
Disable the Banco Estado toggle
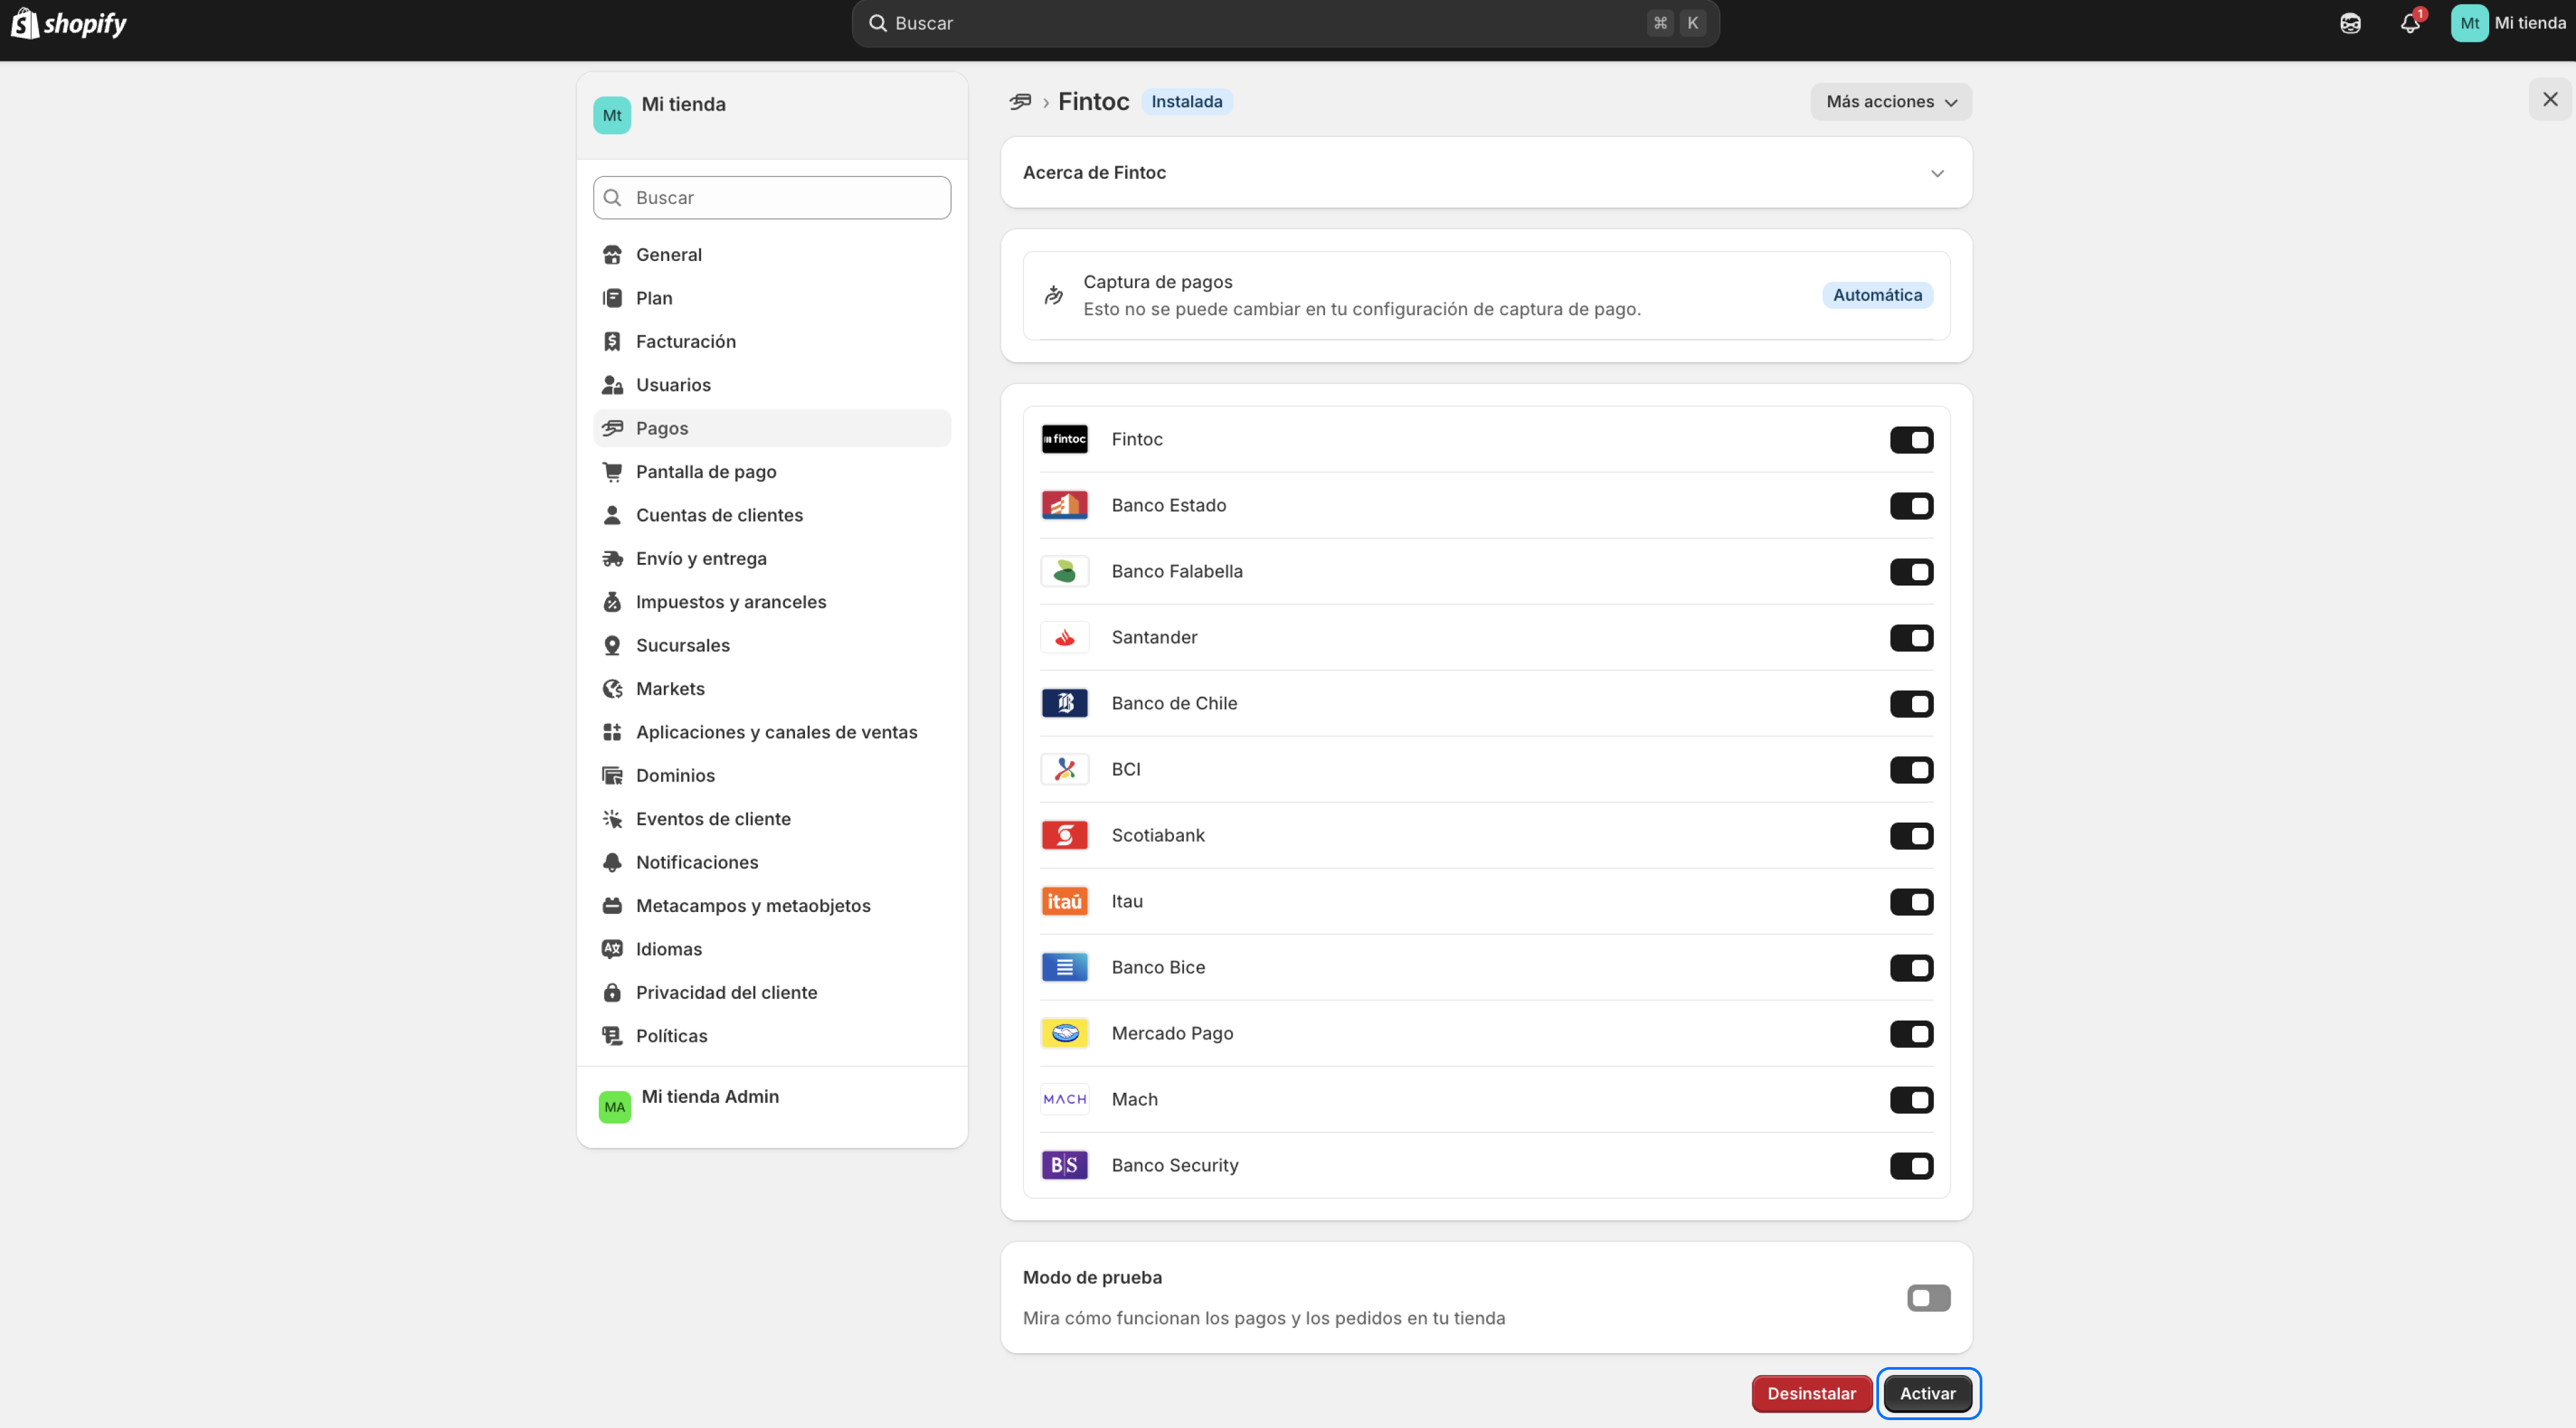click(x=1911, y=506)
